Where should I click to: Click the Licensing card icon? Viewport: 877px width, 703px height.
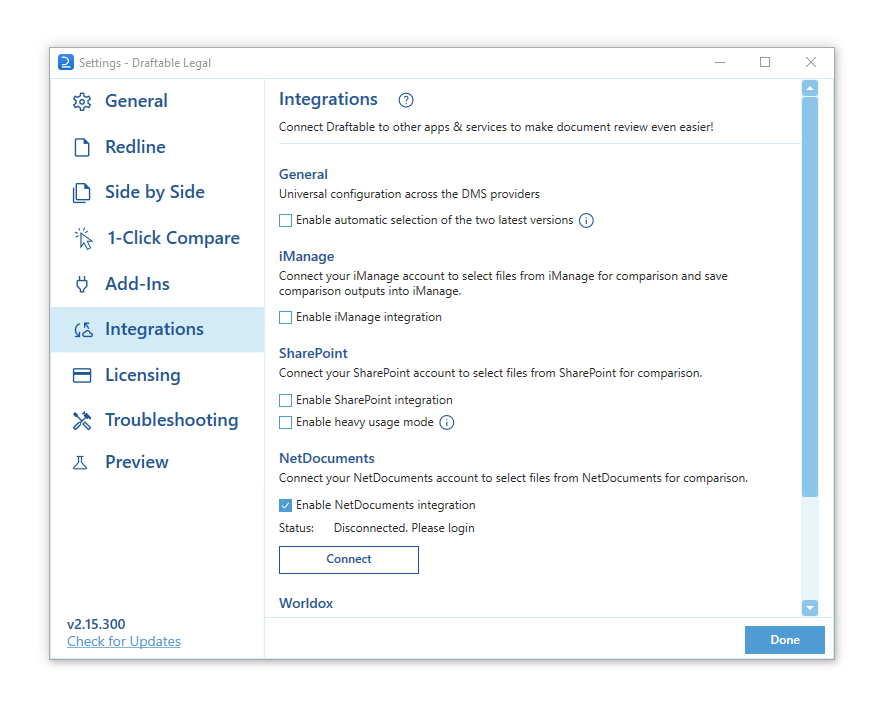(x=82, y=375)
